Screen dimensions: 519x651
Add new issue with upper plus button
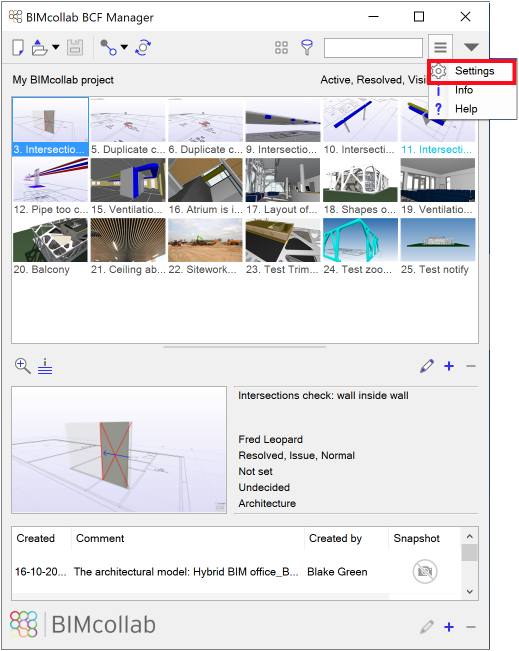[x=449, y=366]
